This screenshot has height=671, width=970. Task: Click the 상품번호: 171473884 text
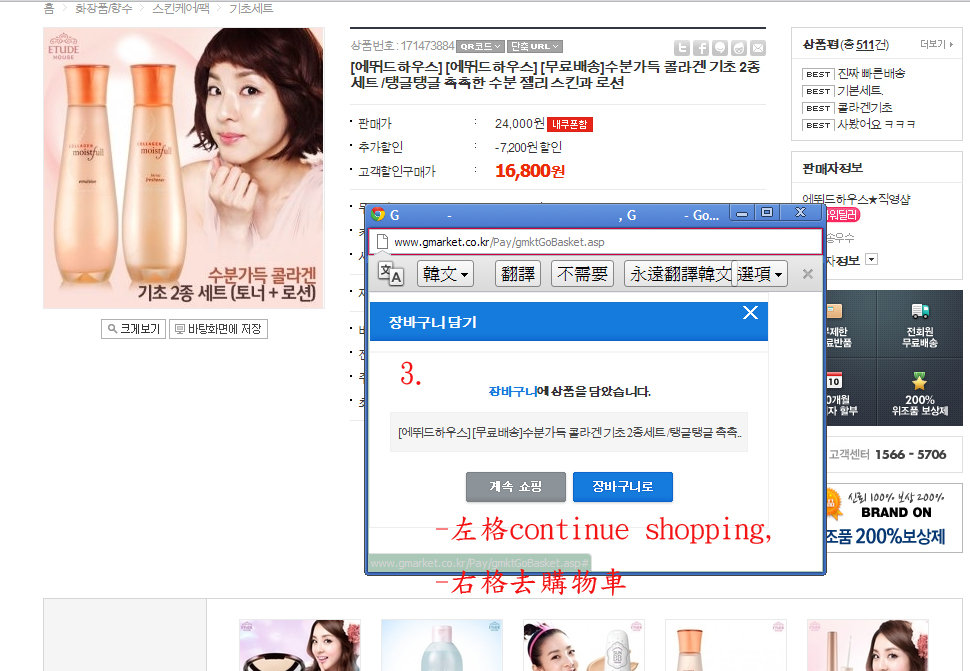pyautogui.click(x=402, y=46)
